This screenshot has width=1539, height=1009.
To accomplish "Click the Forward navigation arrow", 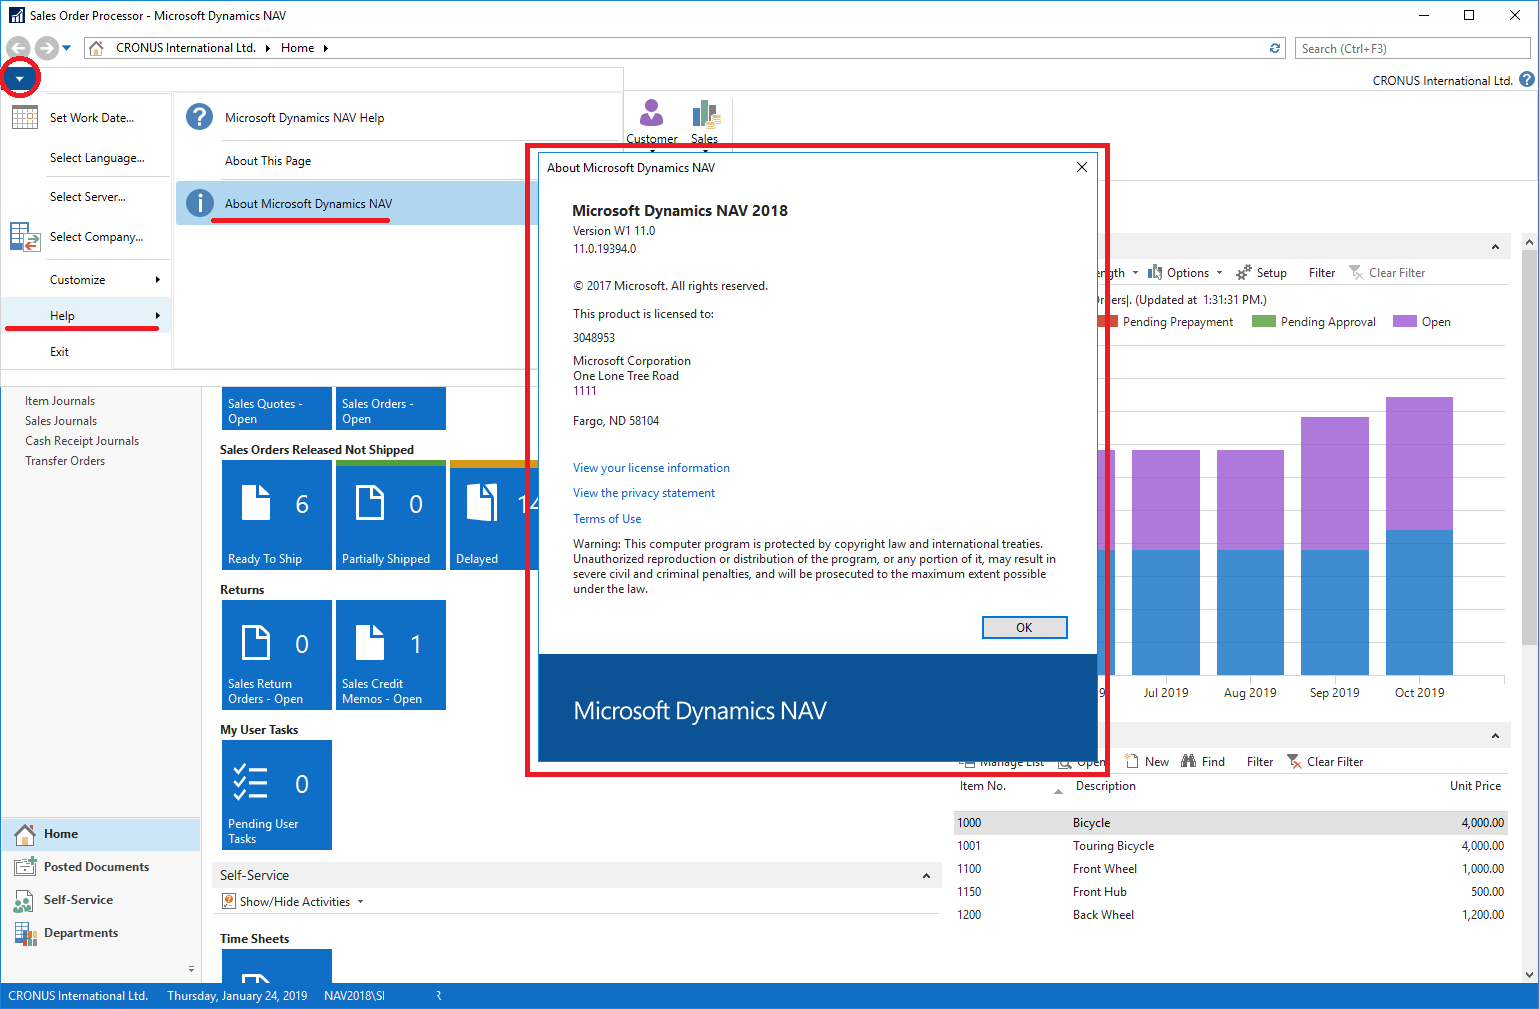I will [x=46, y=48].
